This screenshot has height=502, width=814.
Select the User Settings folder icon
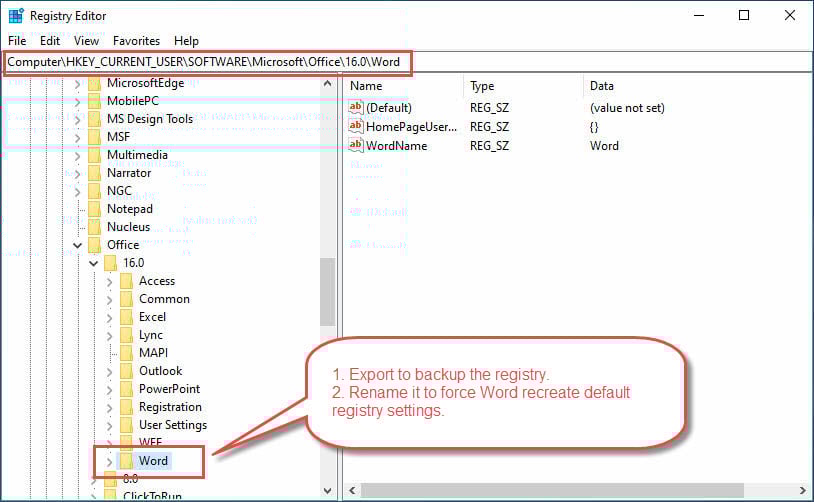point(127,425)
